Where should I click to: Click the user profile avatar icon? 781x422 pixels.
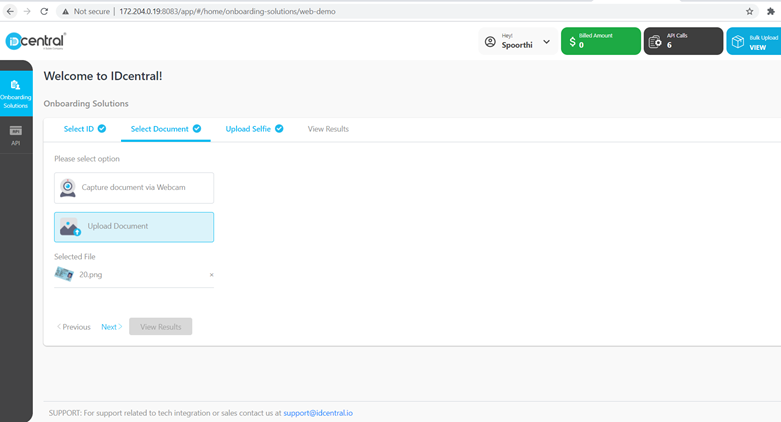coord(490,42)
